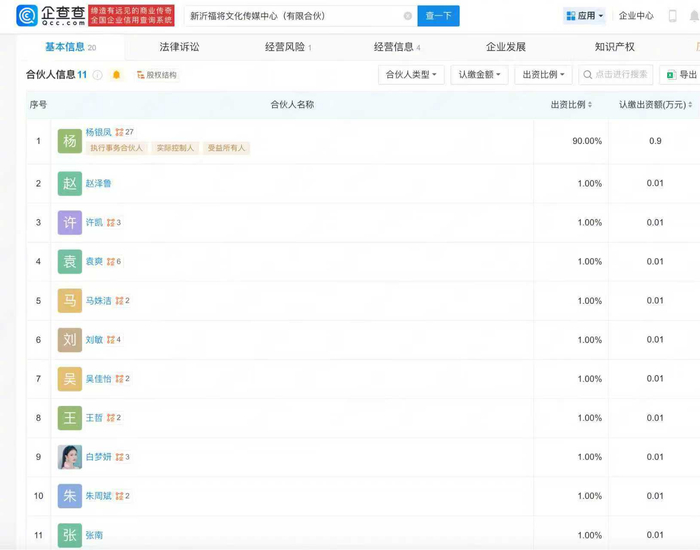This screenshot has width=700, height=550.
Task: Click the mobile phone icon in top bar
Action: tap(673, 16)
